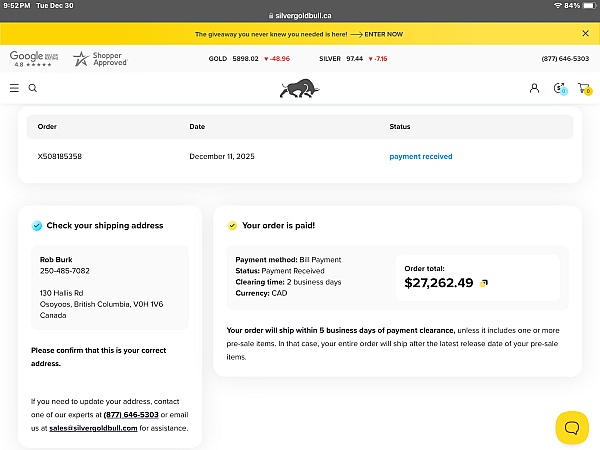The width and height of the screenshot is (600, 450).
Task: Open the hamburger navigation menu
Action: click(x=14, y=88)
